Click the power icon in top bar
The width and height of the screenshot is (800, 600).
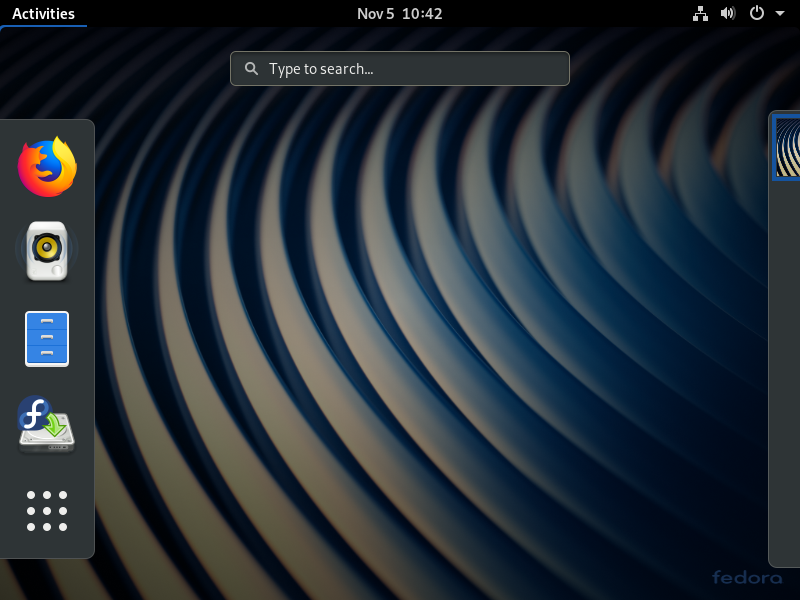pyautogui.click(x=757, y=13)
